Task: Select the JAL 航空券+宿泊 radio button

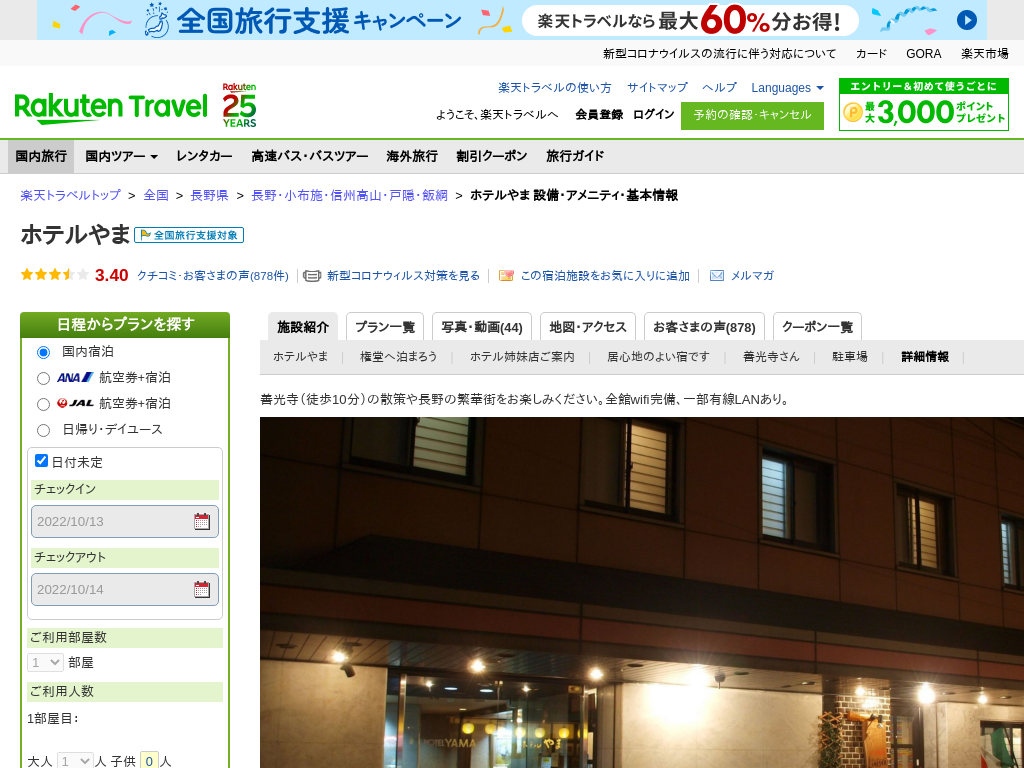Action: pos(43,404)
